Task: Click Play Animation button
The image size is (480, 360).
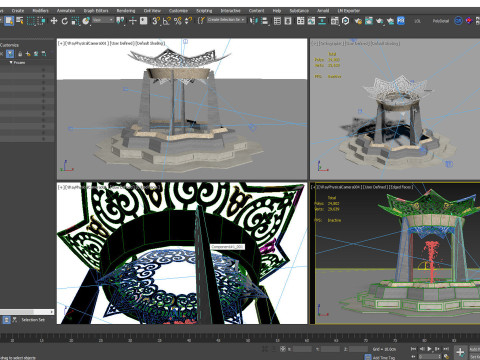Action: 429,349
